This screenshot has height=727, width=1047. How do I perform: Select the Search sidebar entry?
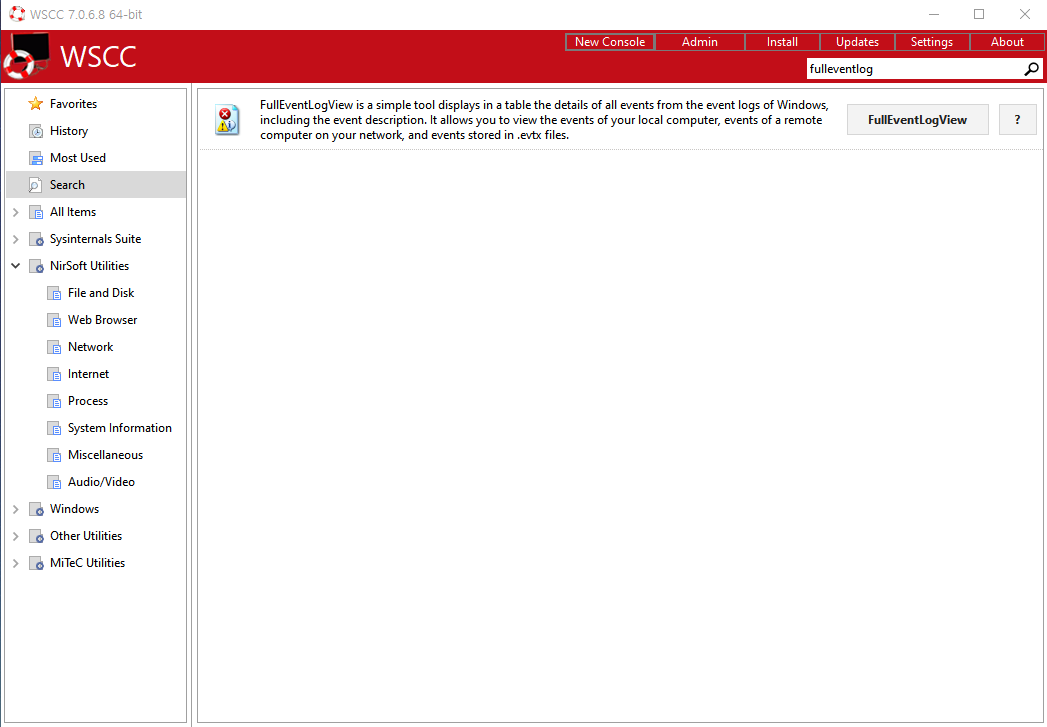96,185
